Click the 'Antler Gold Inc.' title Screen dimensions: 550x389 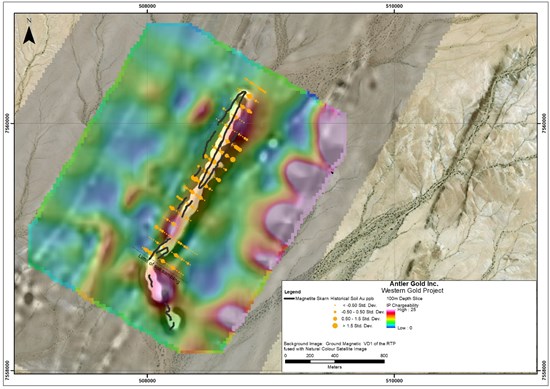[x=414, y=284]
